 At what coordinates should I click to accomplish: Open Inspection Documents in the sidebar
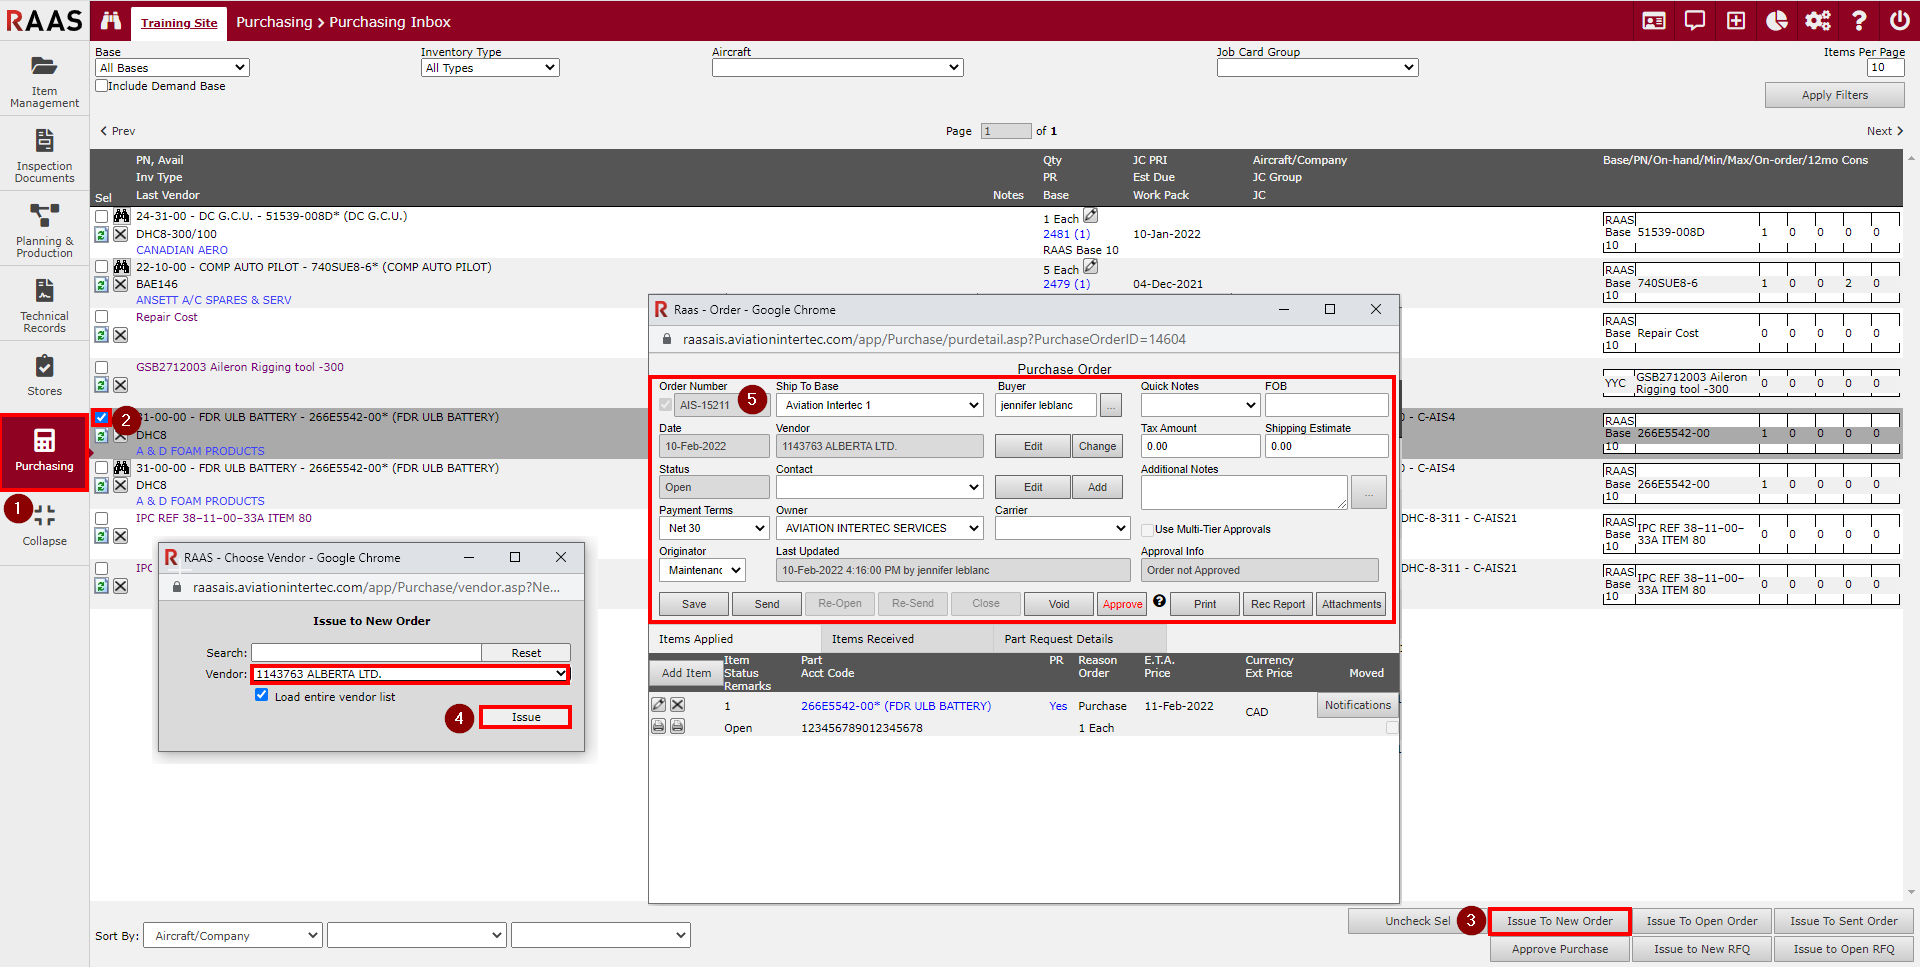pos(44,156)
